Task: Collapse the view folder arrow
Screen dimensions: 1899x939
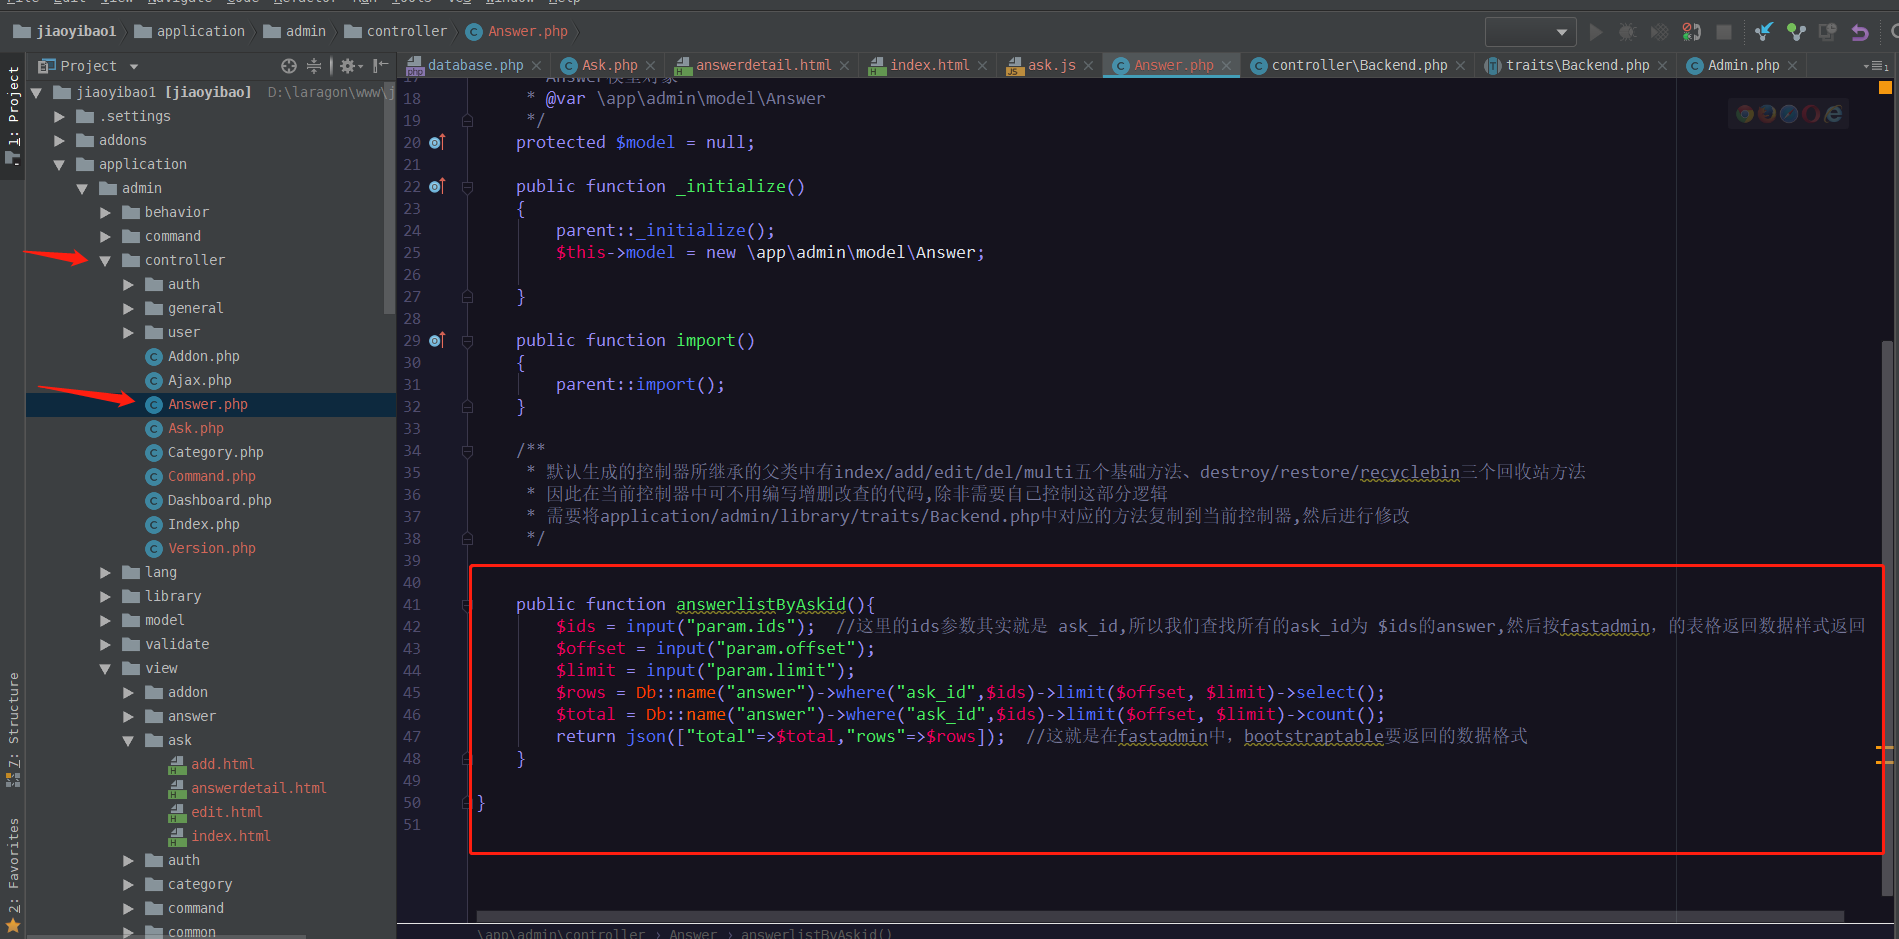Action: click(105, 669)
